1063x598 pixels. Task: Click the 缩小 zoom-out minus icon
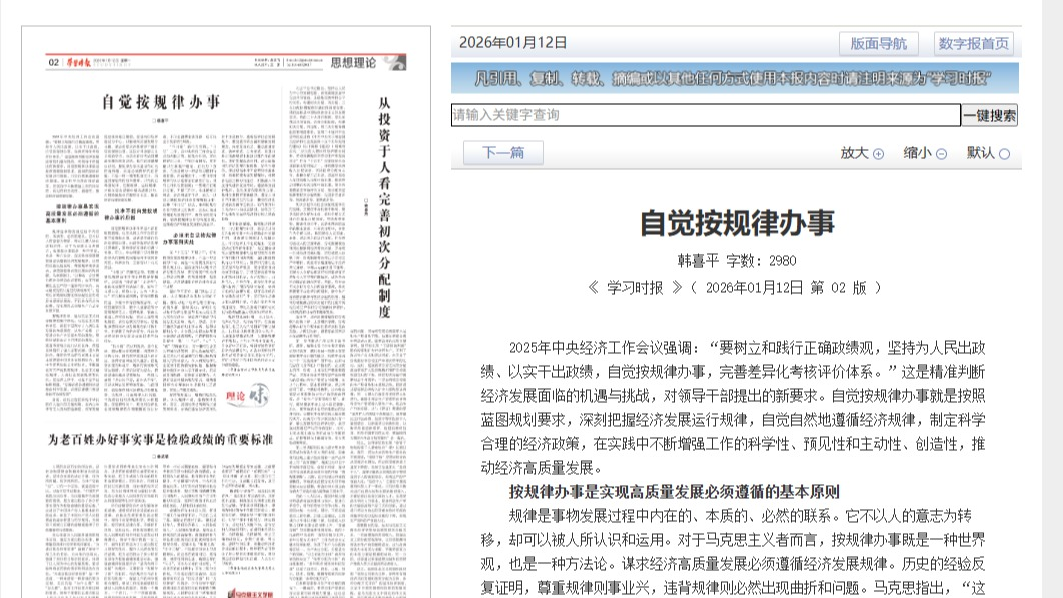[941, 154]
